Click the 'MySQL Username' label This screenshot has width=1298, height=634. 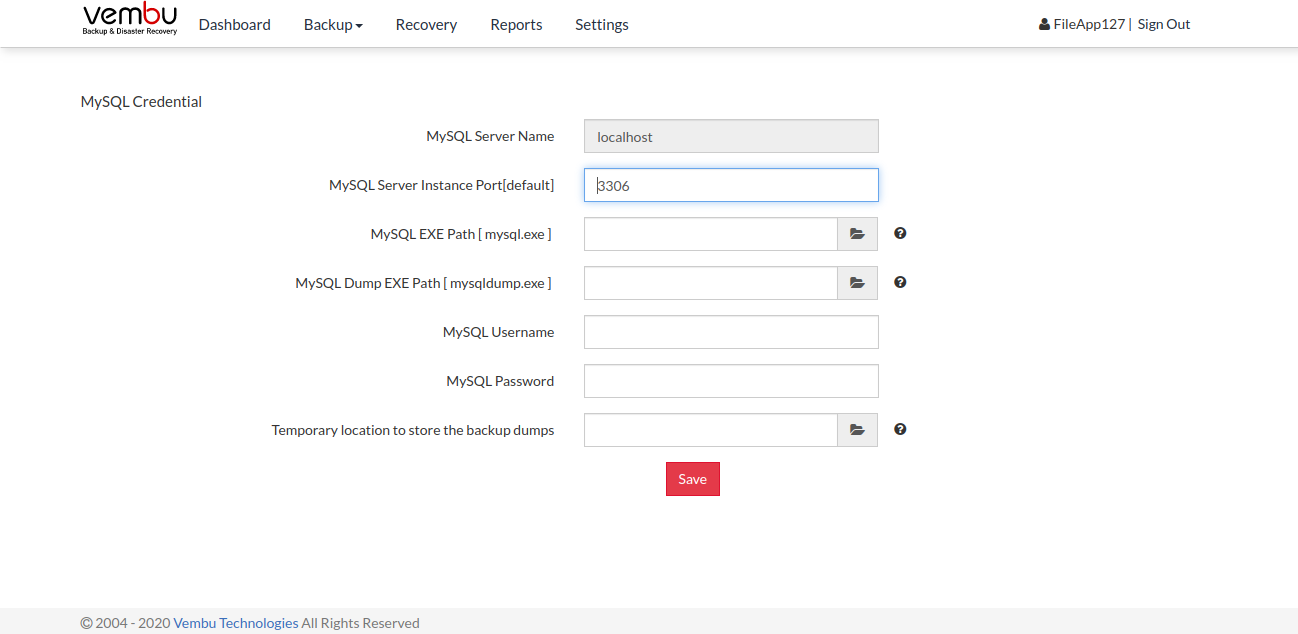(498, 332)
